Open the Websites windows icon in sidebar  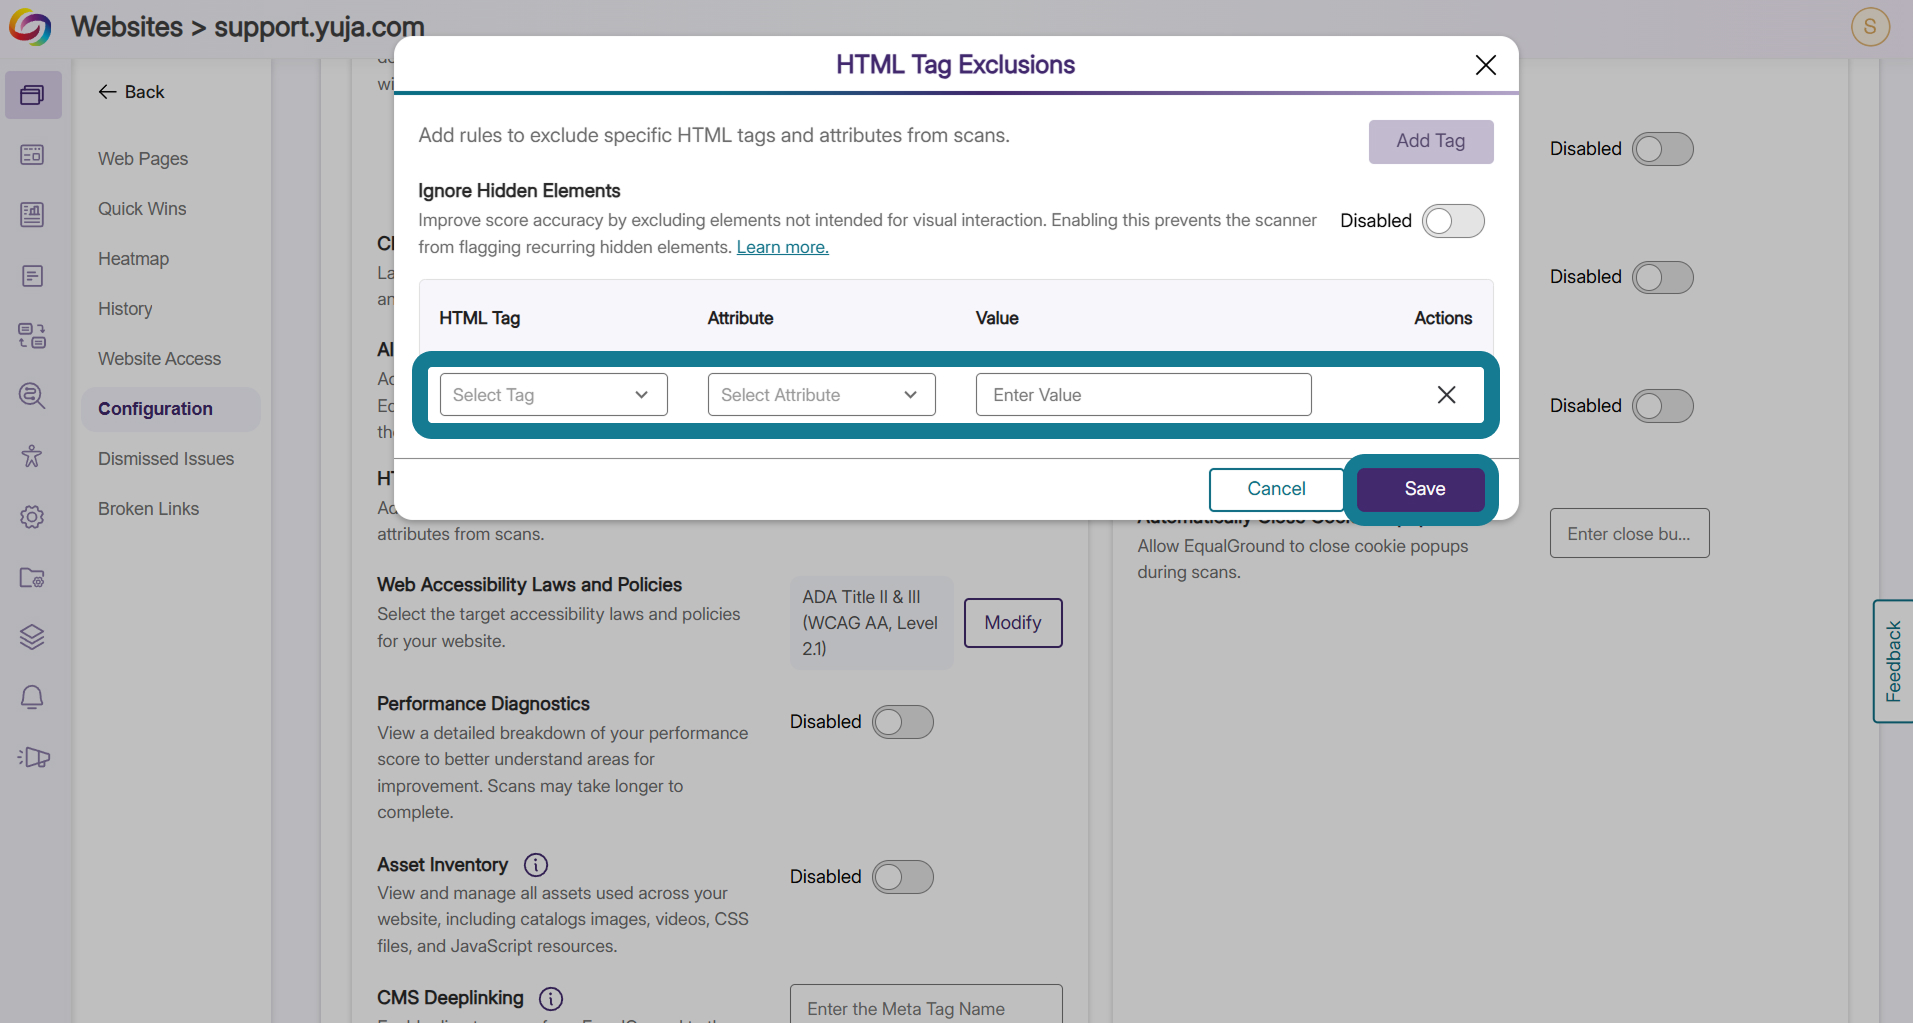click(33, 95)
